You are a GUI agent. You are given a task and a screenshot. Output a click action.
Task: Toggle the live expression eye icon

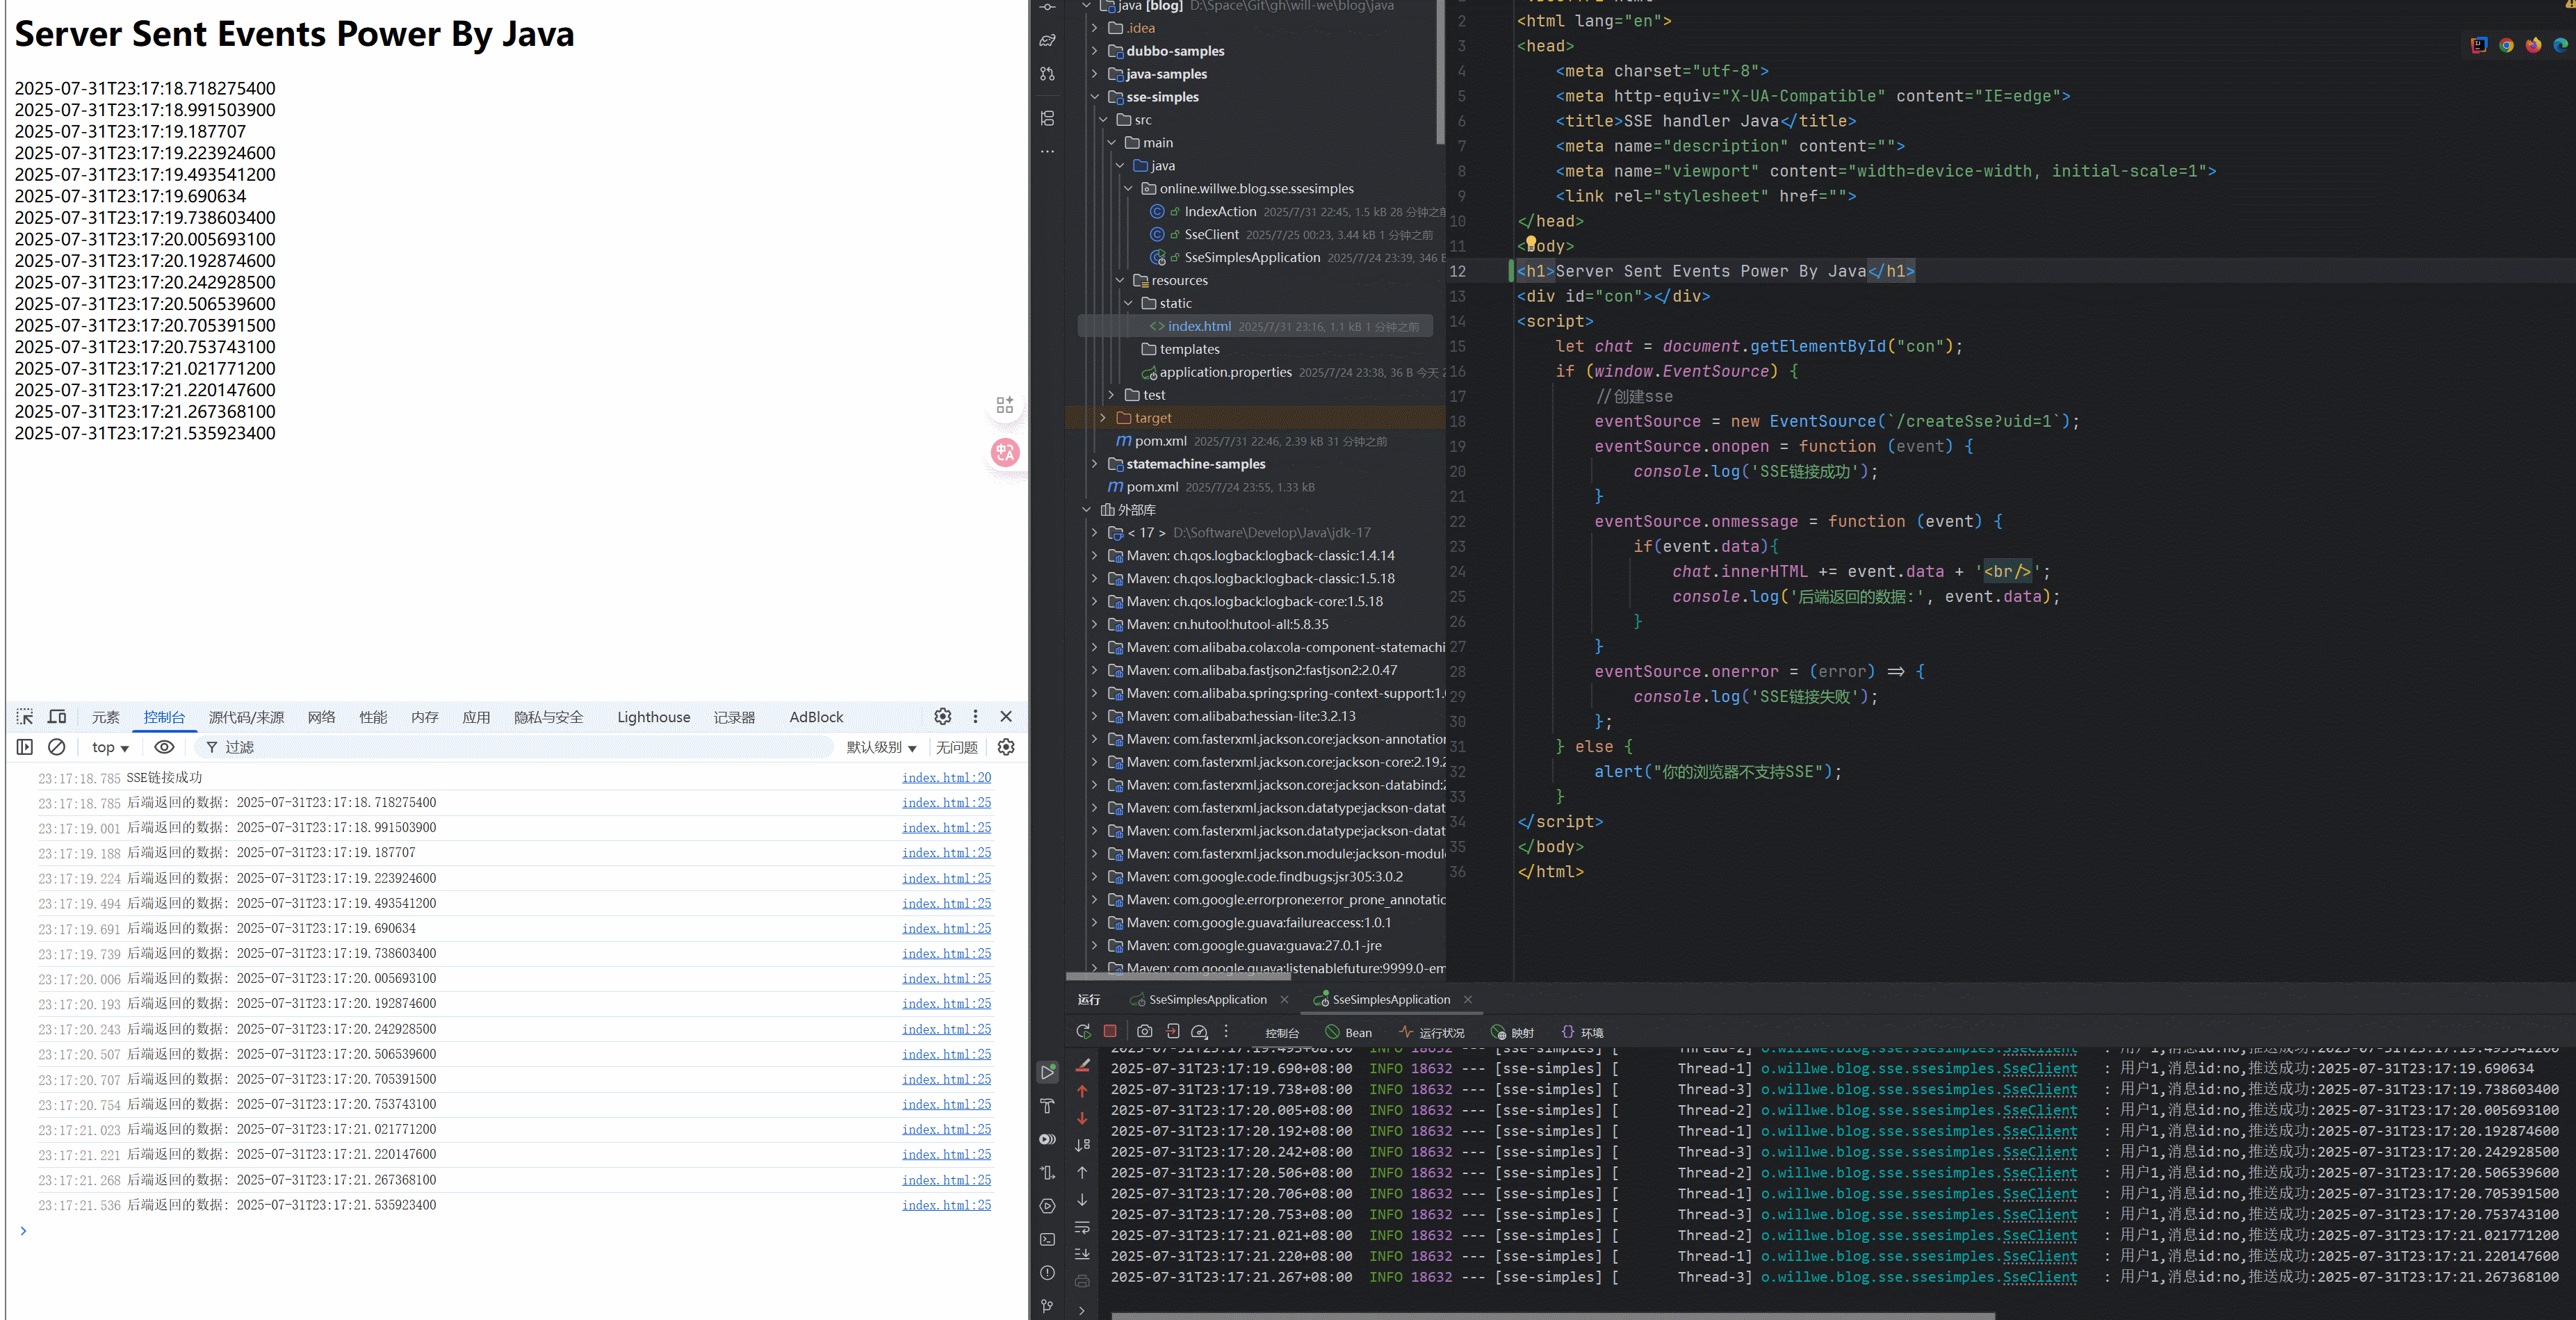(164, 747)
